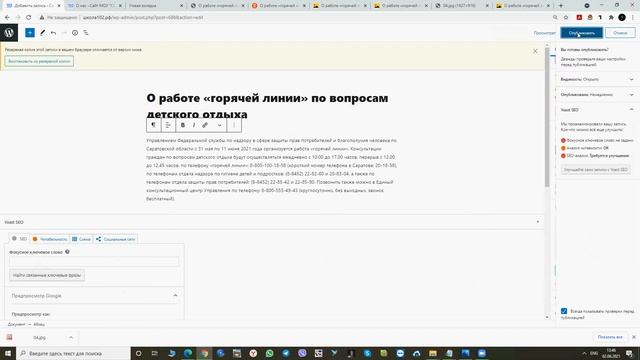Open Telegram from the taskbar
Viewport: 640px width, 360px height.
(286, 353)
